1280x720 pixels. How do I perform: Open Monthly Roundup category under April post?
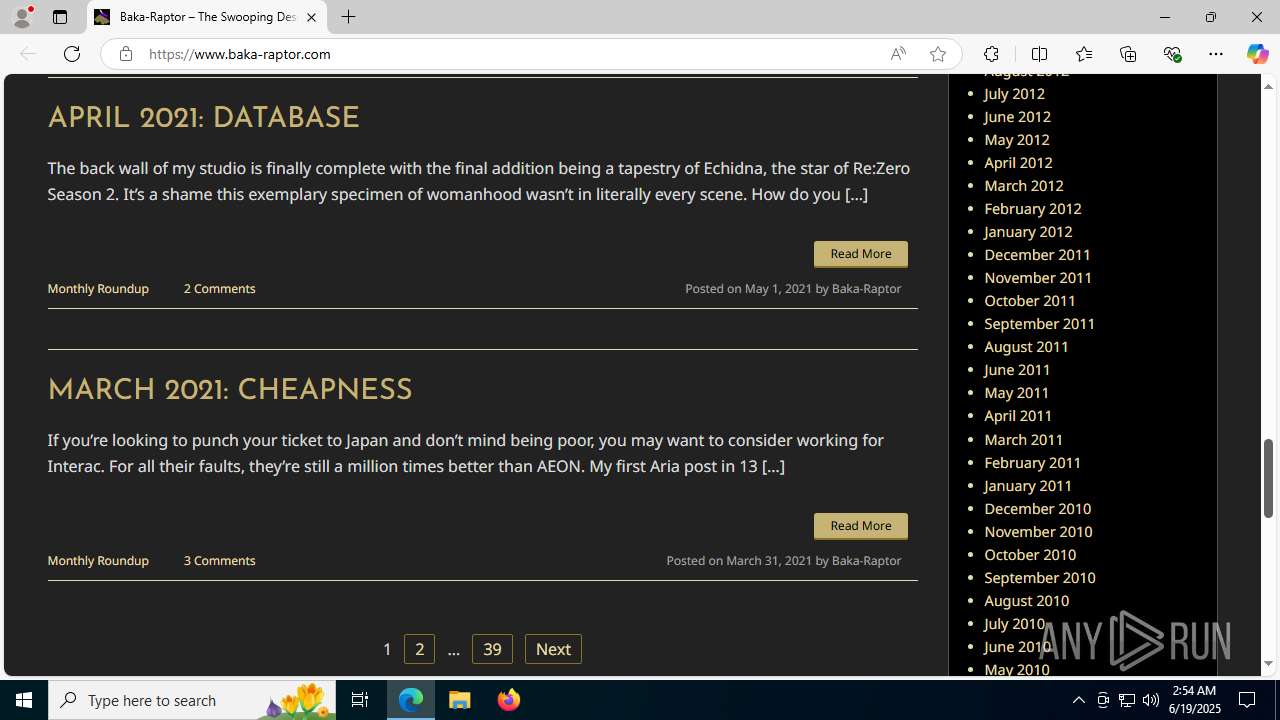click(98, 288)
